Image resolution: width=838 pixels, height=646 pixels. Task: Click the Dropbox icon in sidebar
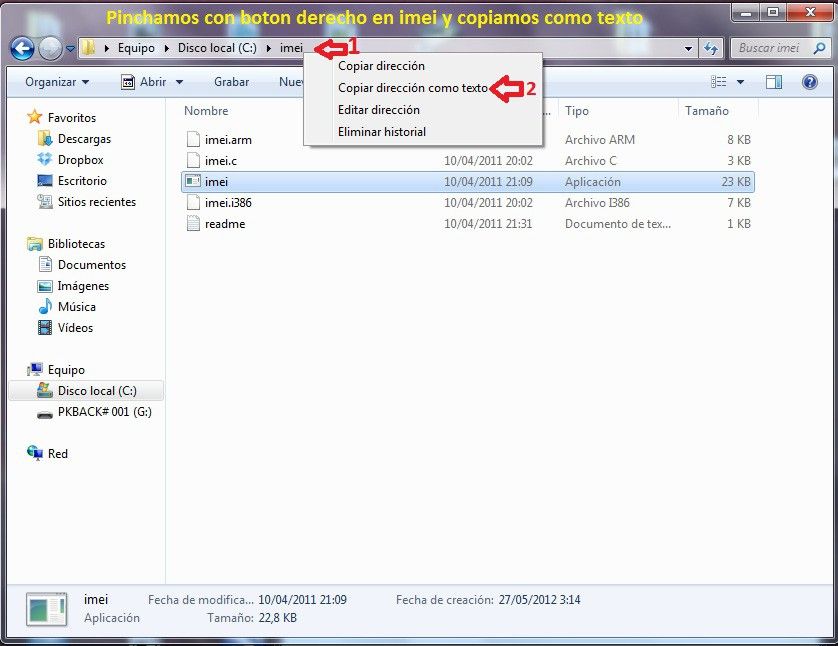pyautogui.click(x=45, y=159)
